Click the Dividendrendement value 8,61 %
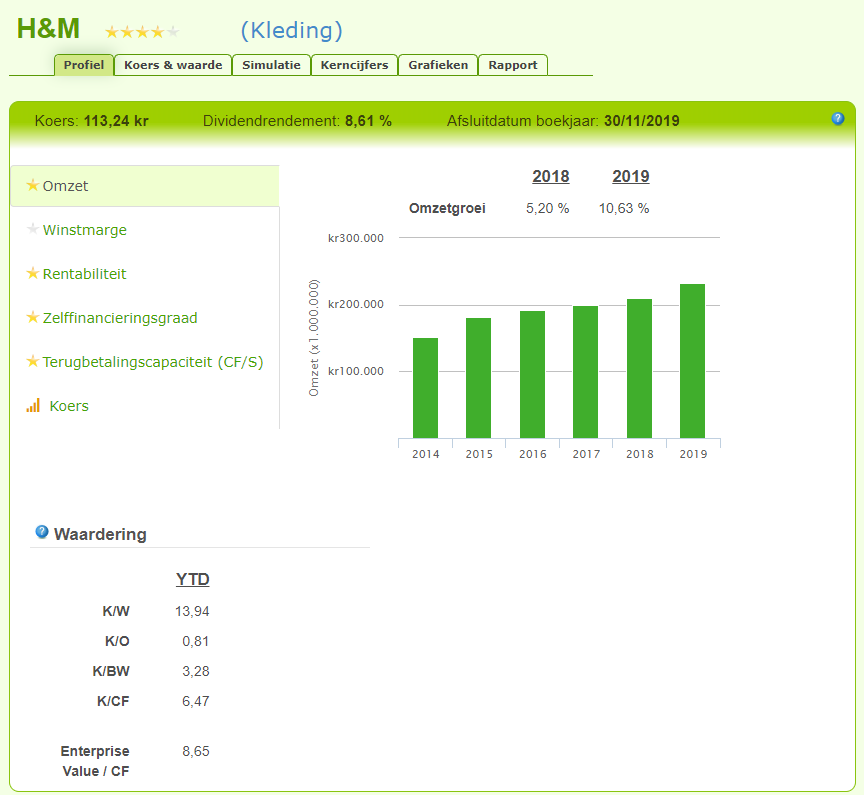This screenshot has height=795, width=864. 368,121
